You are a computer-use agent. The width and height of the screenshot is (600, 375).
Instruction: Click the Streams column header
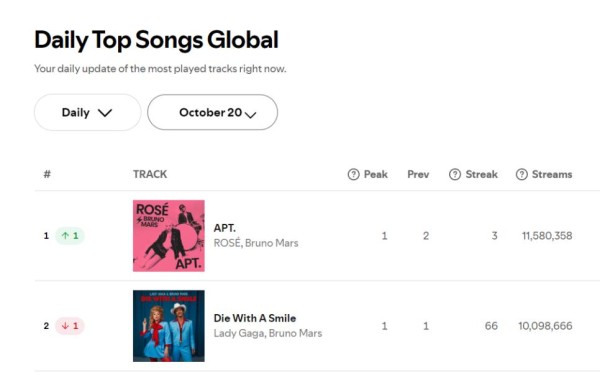pos(552,174)
